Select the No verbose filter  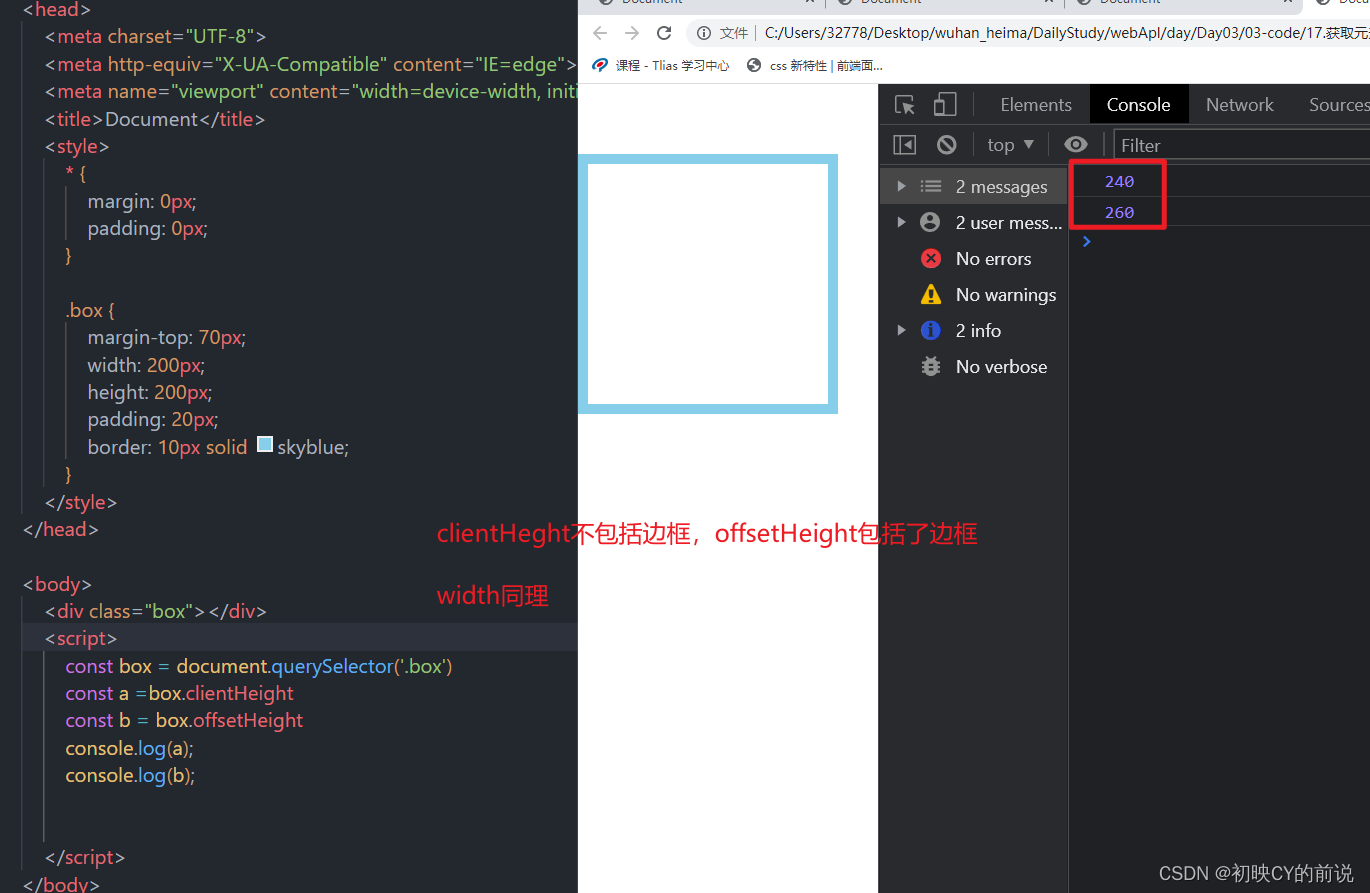[x=1000, y=366]
